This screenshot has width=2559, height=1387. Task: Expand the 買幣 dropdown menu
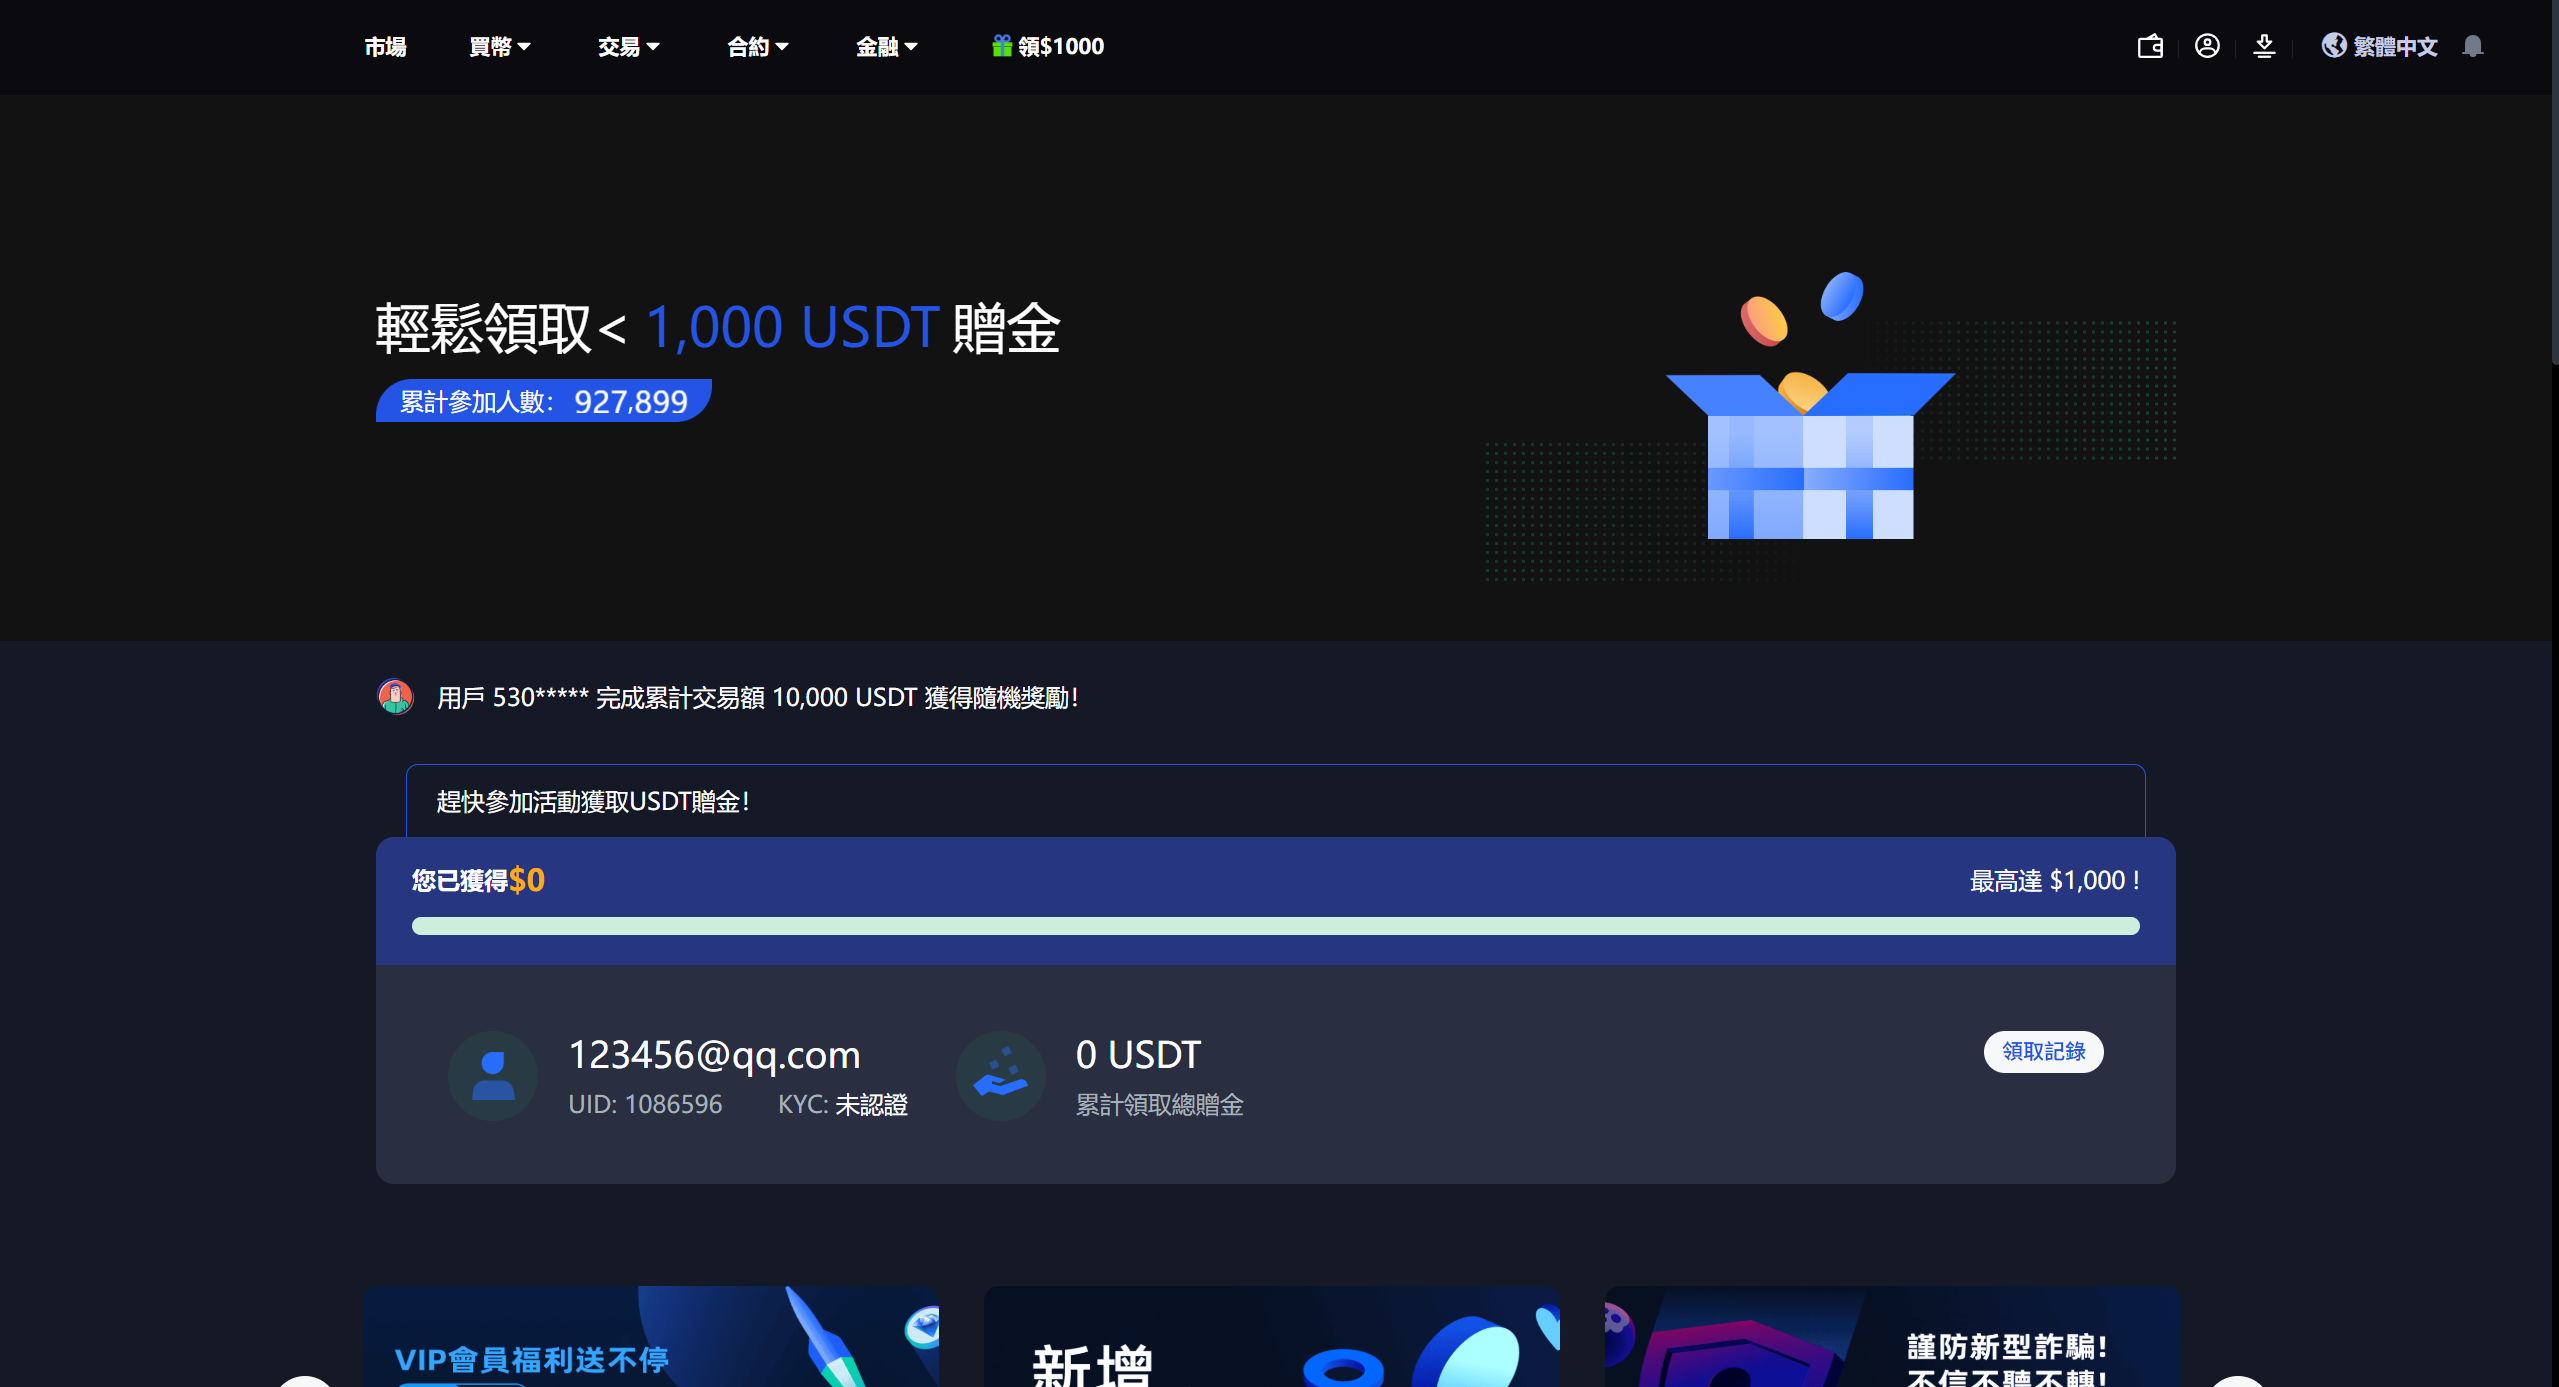tap(499, 47)
